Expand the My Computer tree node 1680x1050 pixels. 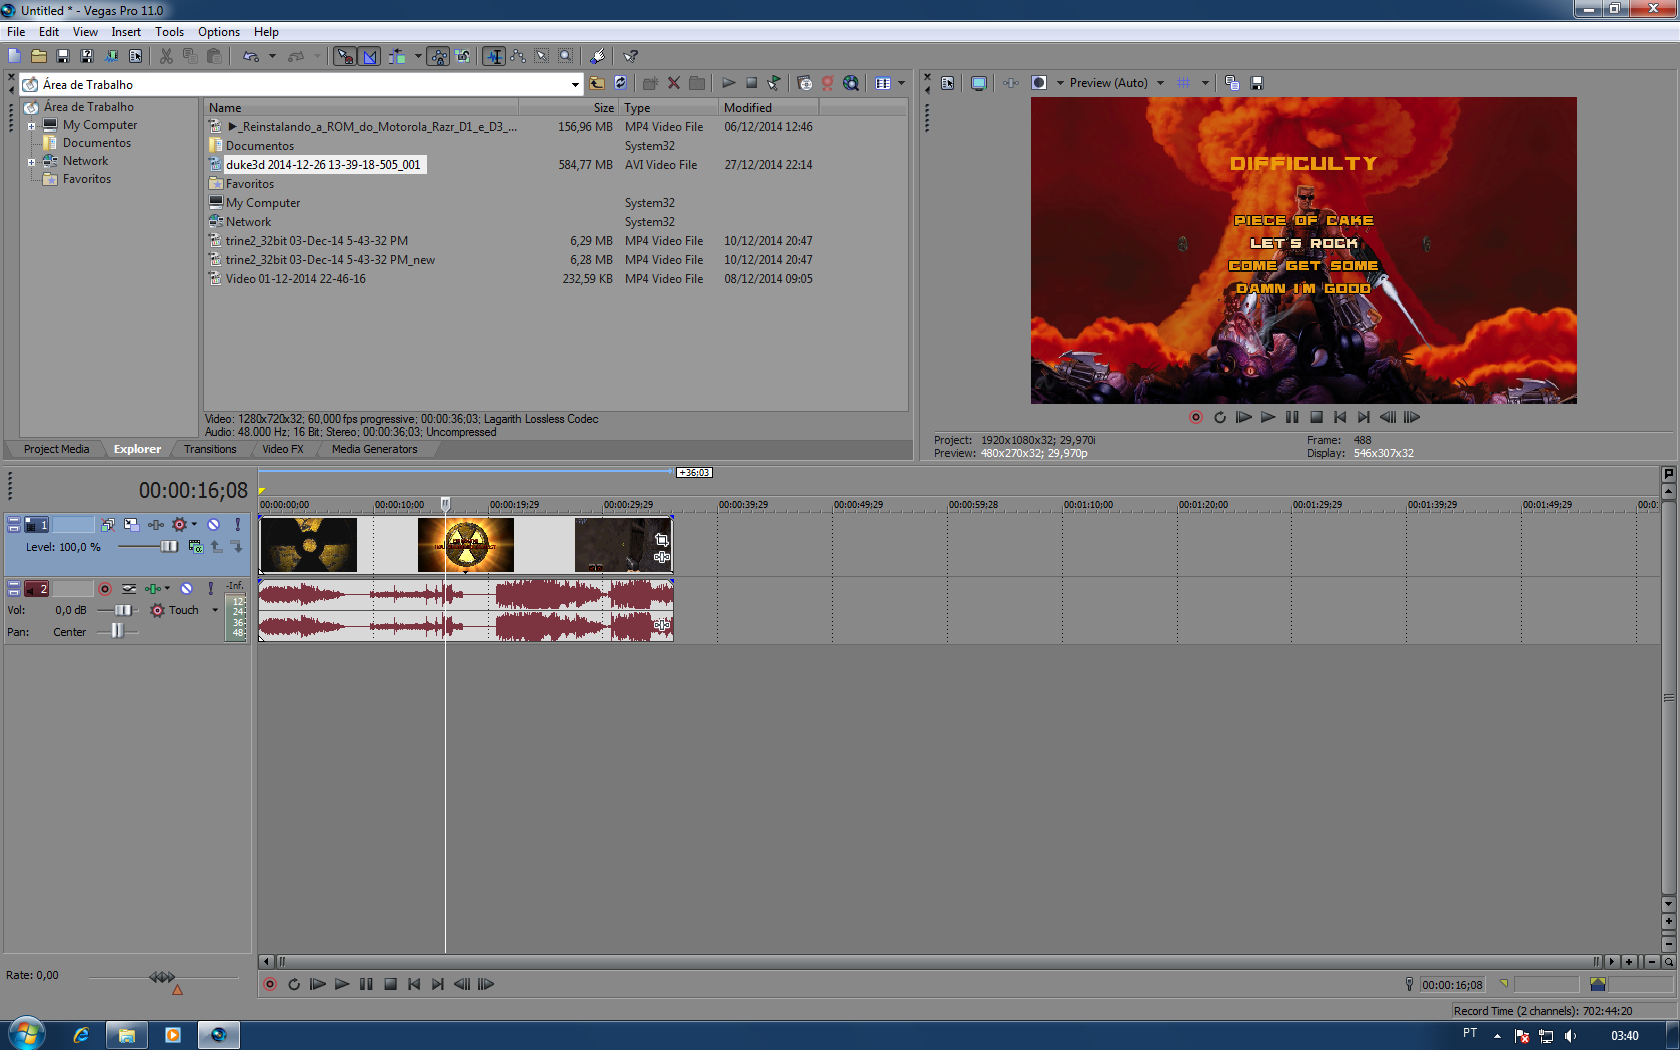click(x=31, y=126)
